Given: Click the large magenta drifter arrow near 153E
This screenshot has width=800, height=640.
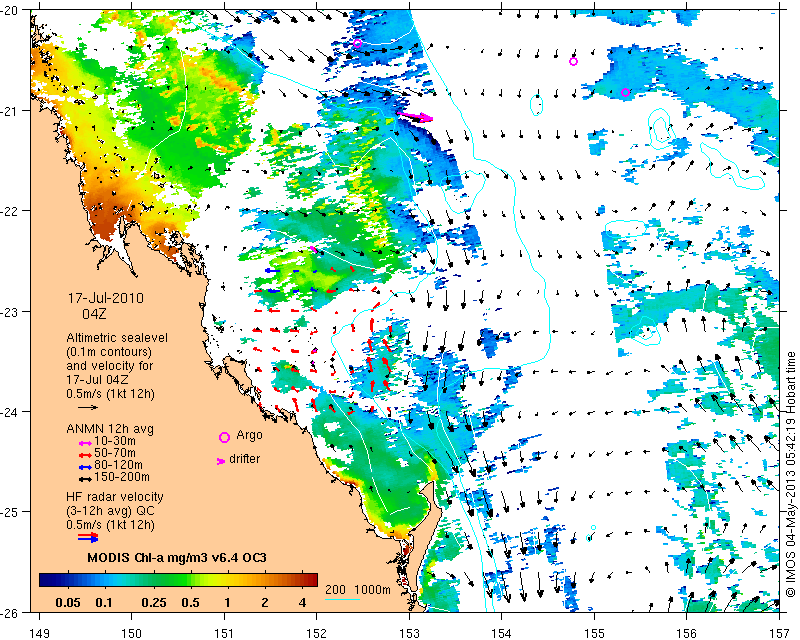Looking at the screenshot, I should pos(415,116).
